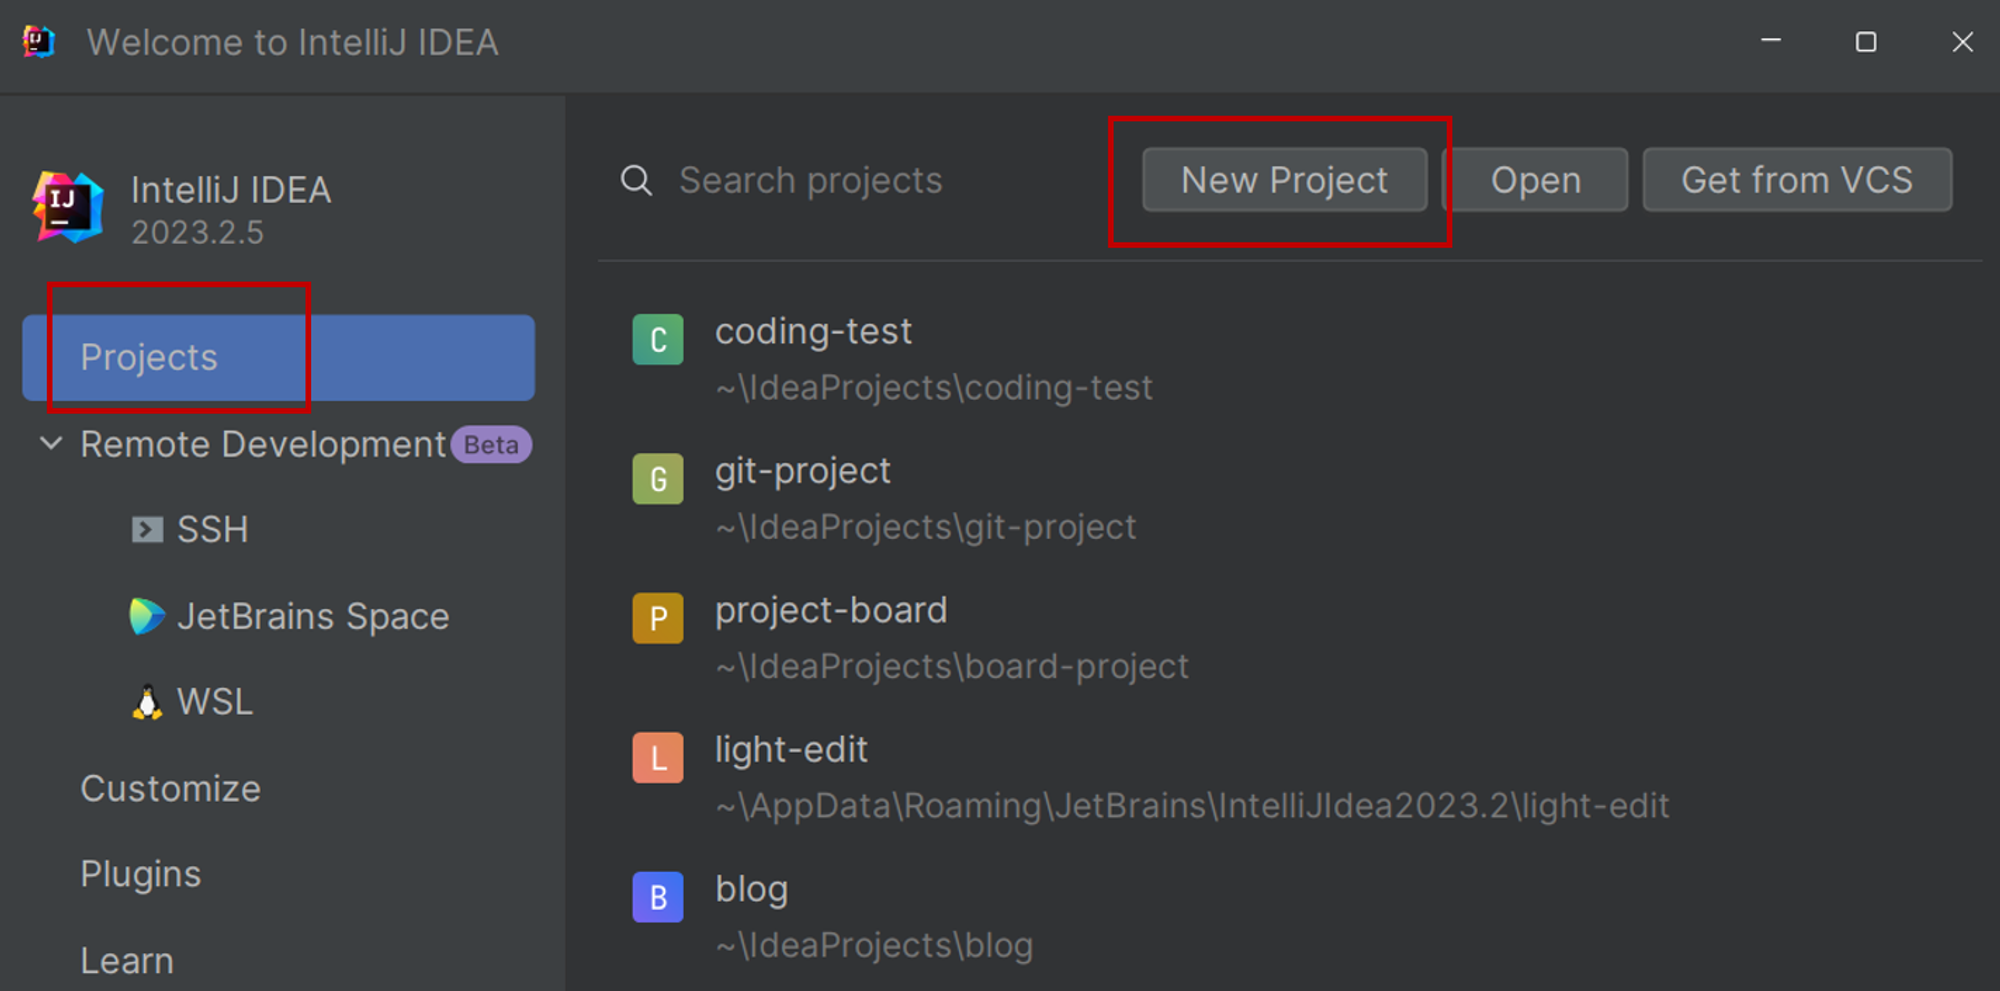2000x991 pixels.
Task: Click the blue B blog icon
Action: tap(657, 897)
